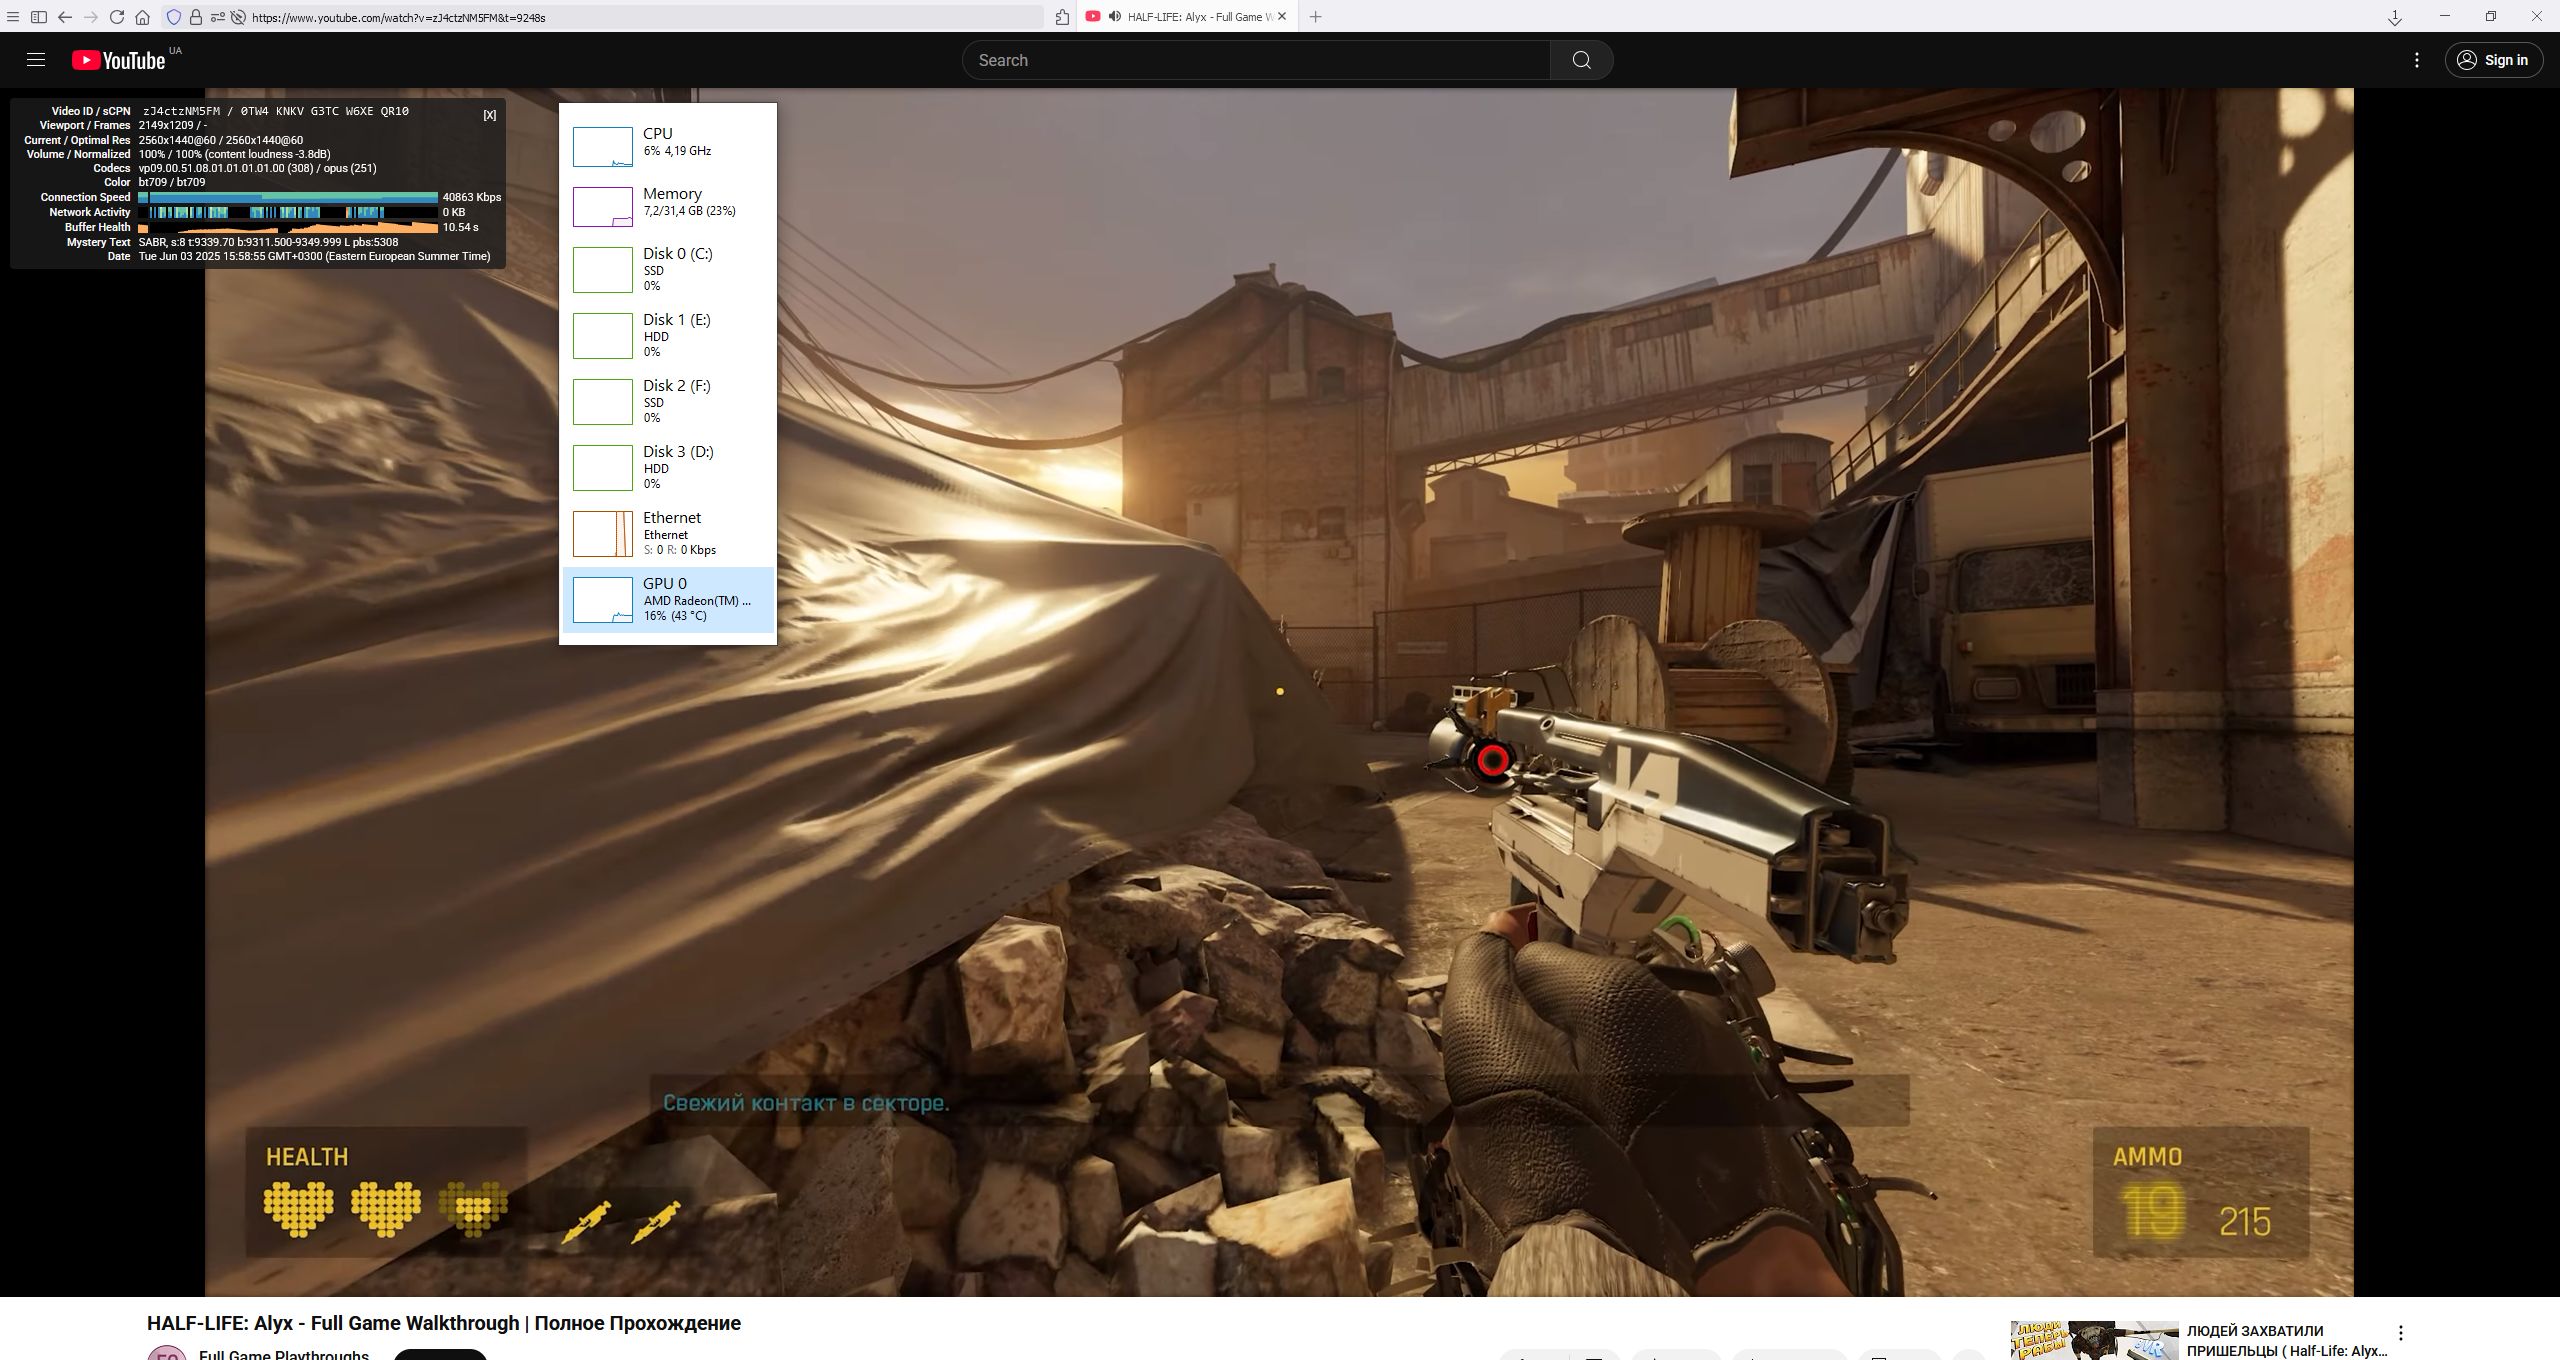Image resolution: width=2560 pixels, height=1360 pixels.
Task: Click the YouTube search magnifier button
Action: [1581, 60]
